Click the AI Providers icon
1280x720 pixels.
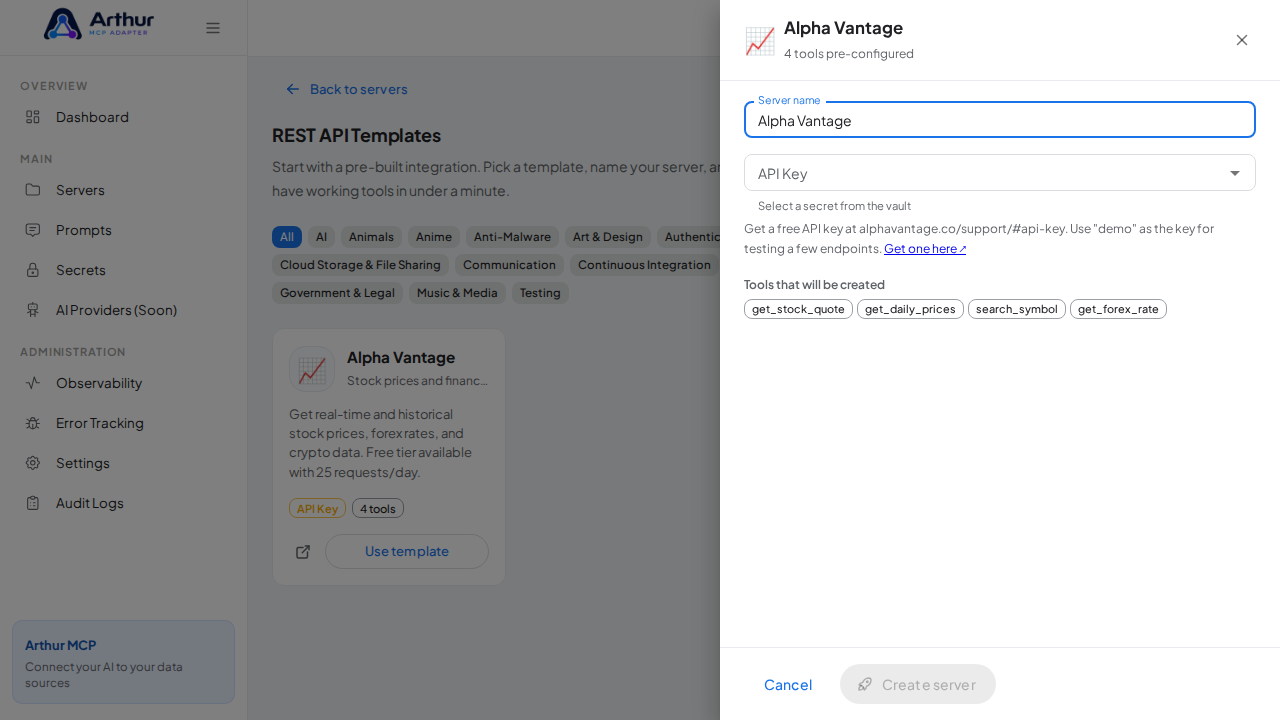point(33,310)
